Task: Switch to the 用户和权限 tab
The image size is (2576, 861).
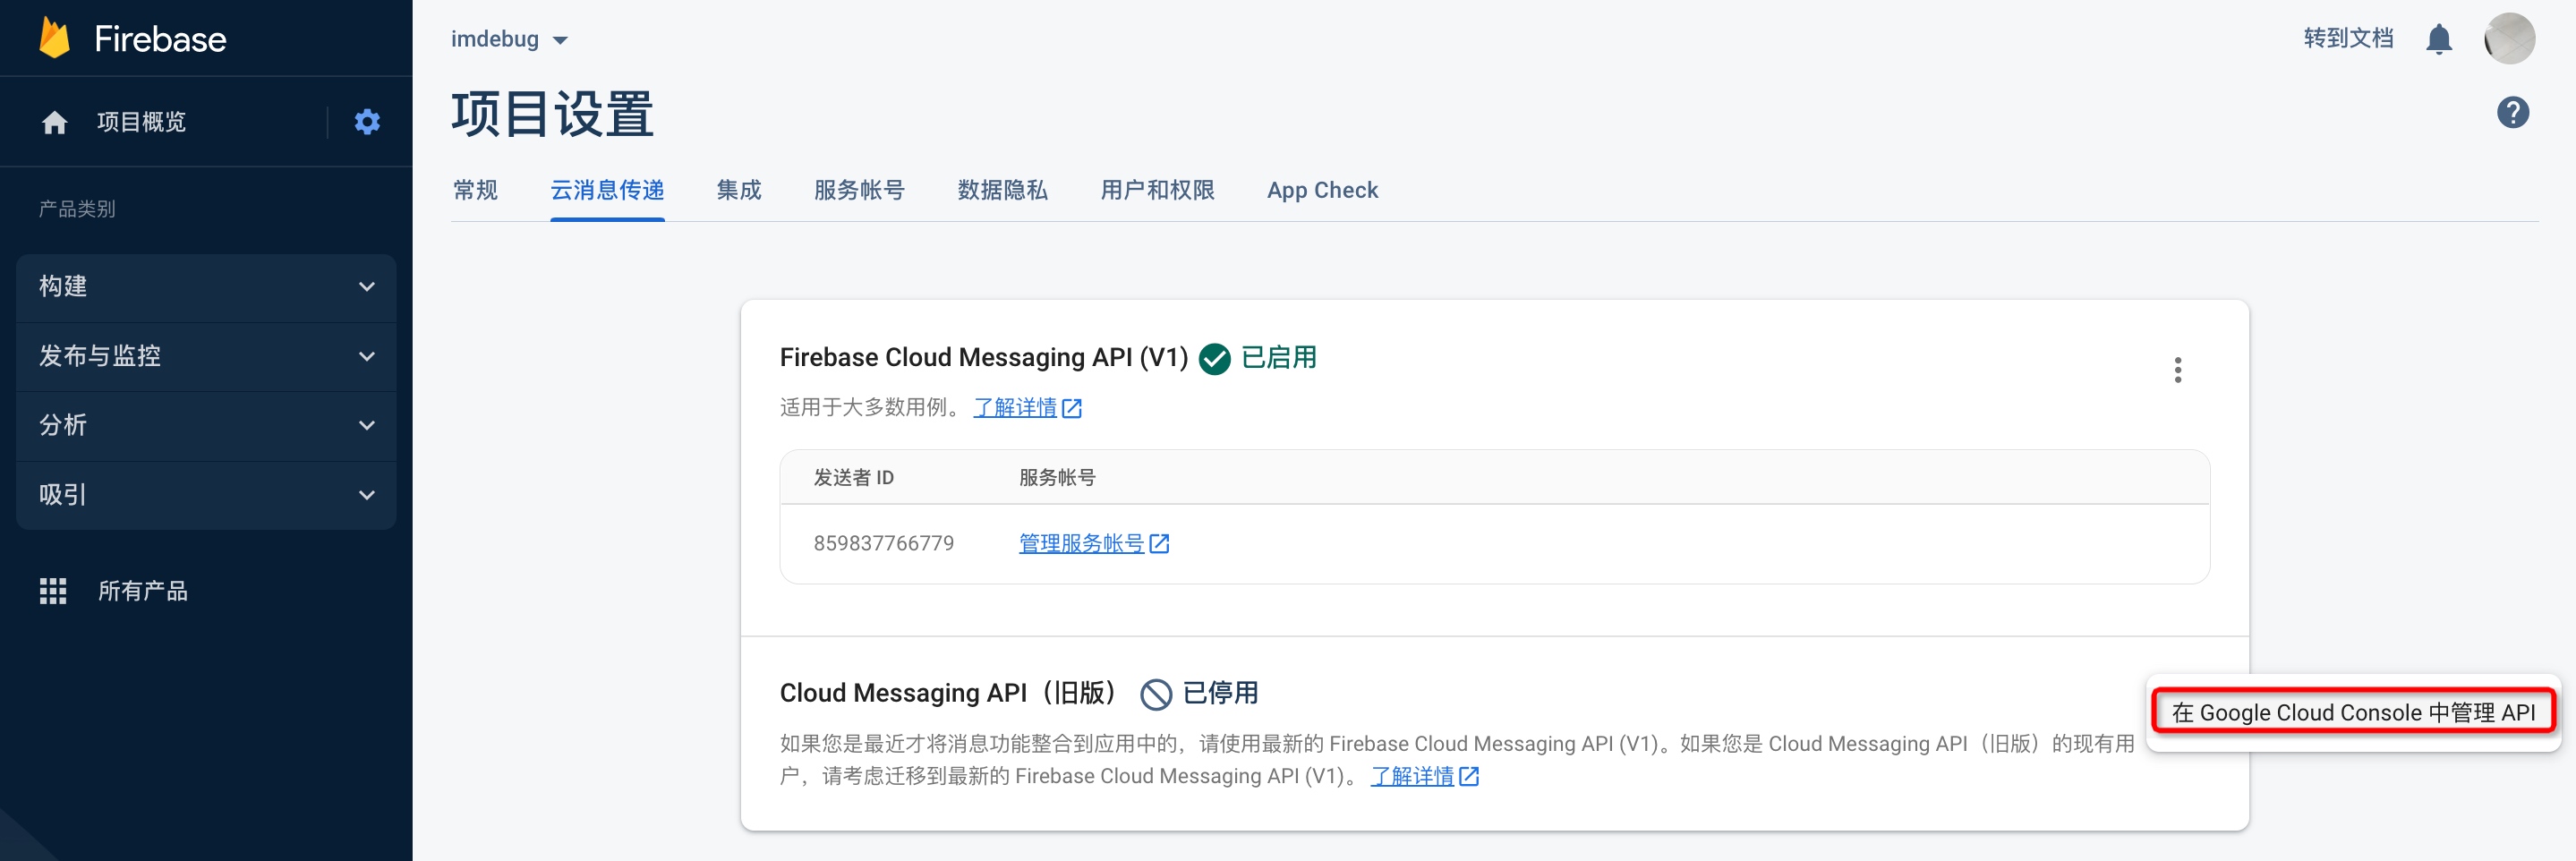Action: point(1157,190)
